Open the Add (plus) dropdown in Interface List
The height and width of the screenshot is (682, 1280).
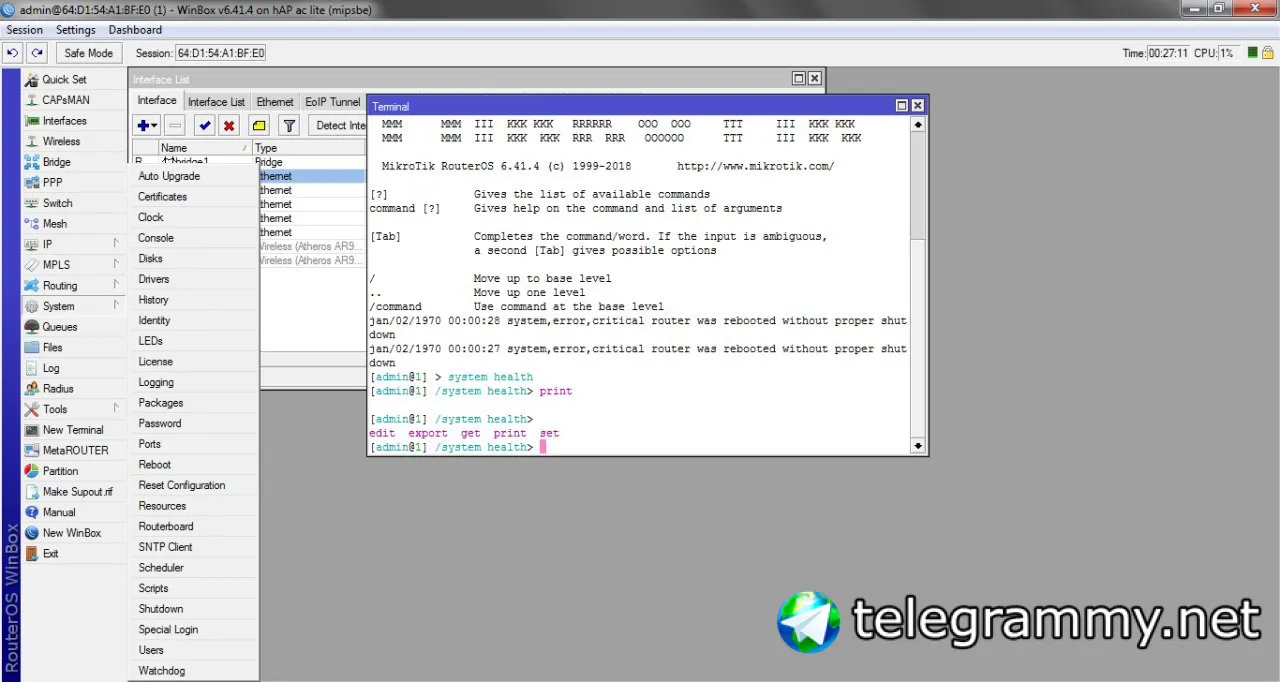point(147,125)
